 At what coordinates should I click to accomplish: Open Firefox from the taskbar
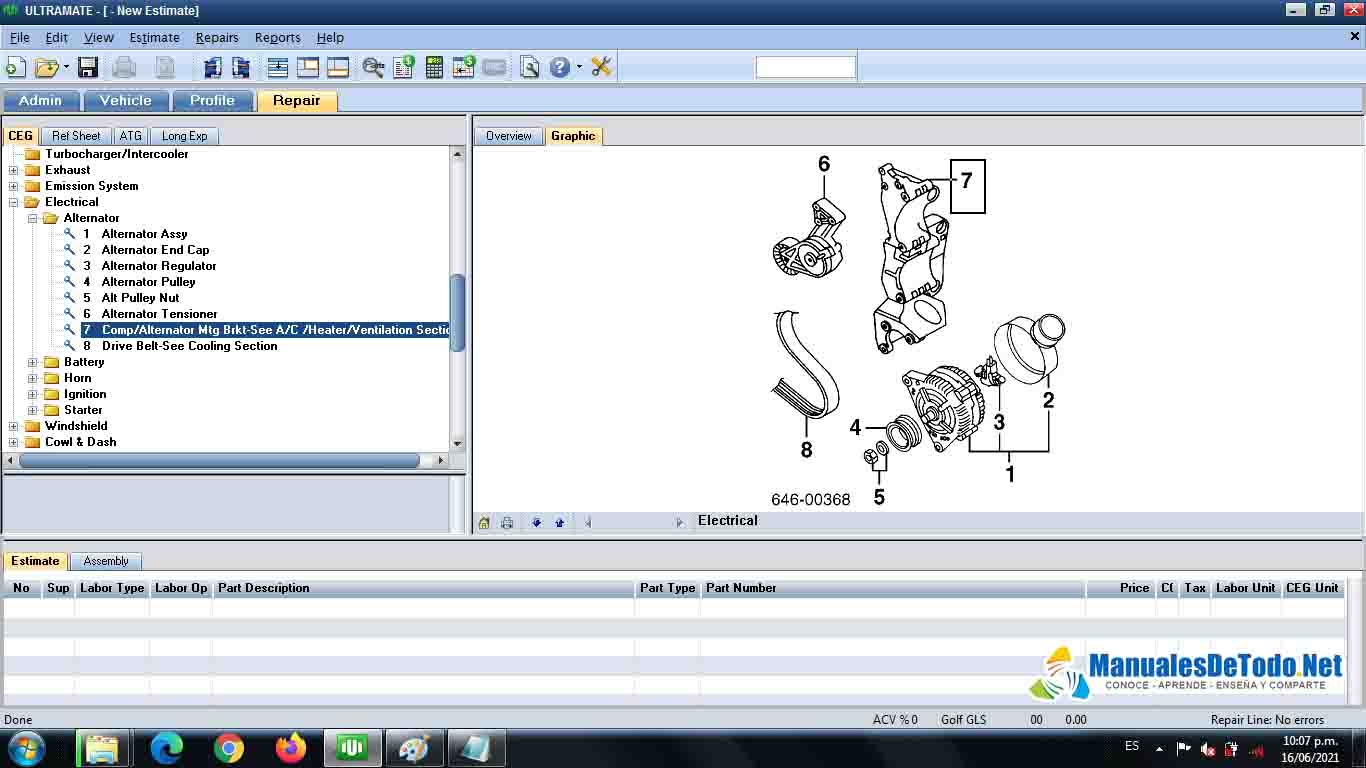click(x=291, y=747)
